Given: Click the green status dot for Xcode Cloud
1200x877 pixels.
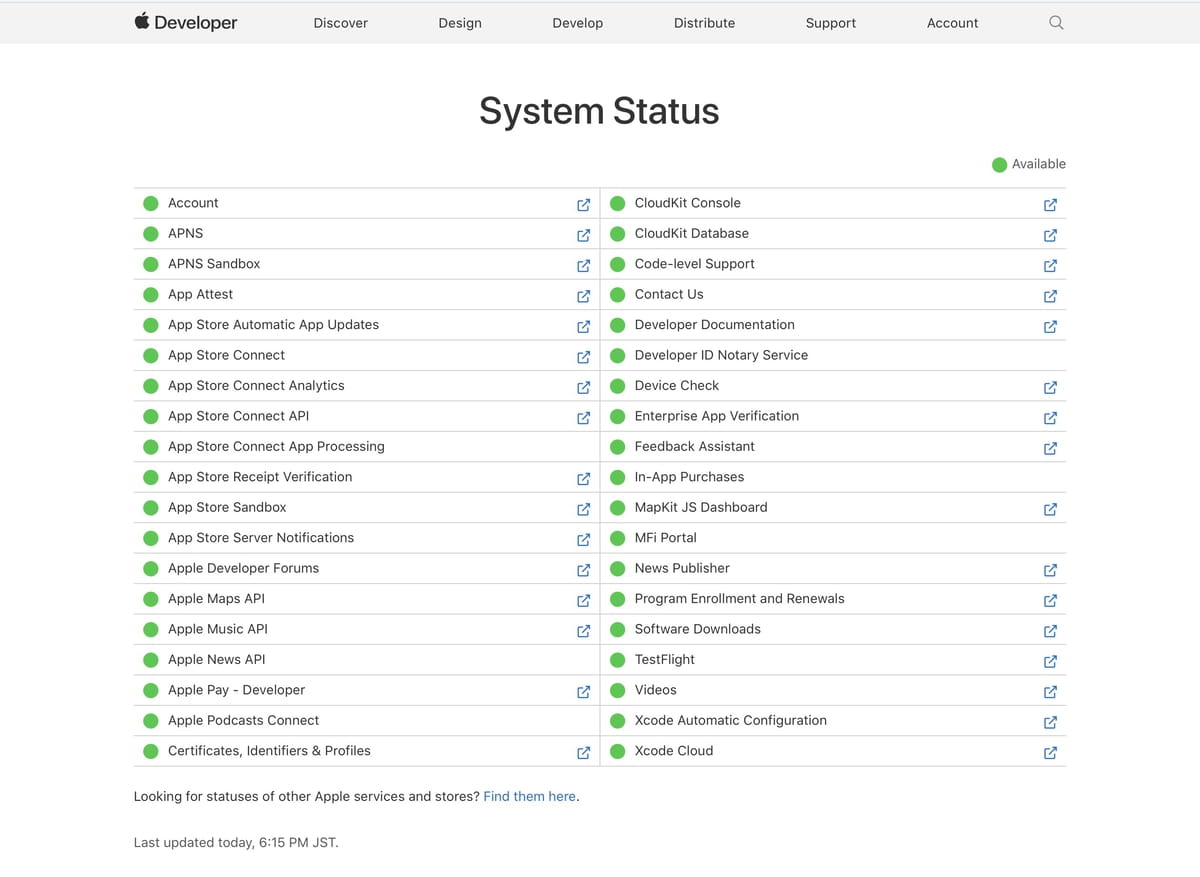Looking at the screenshot, I should (617, 751).
